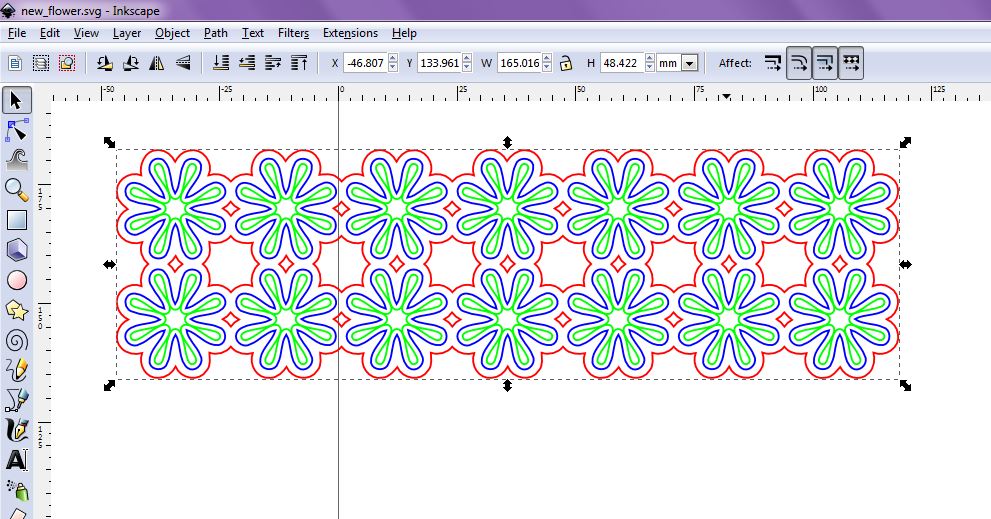Choose the Tweak tool
Screen dimensions: 991x519
17,161
